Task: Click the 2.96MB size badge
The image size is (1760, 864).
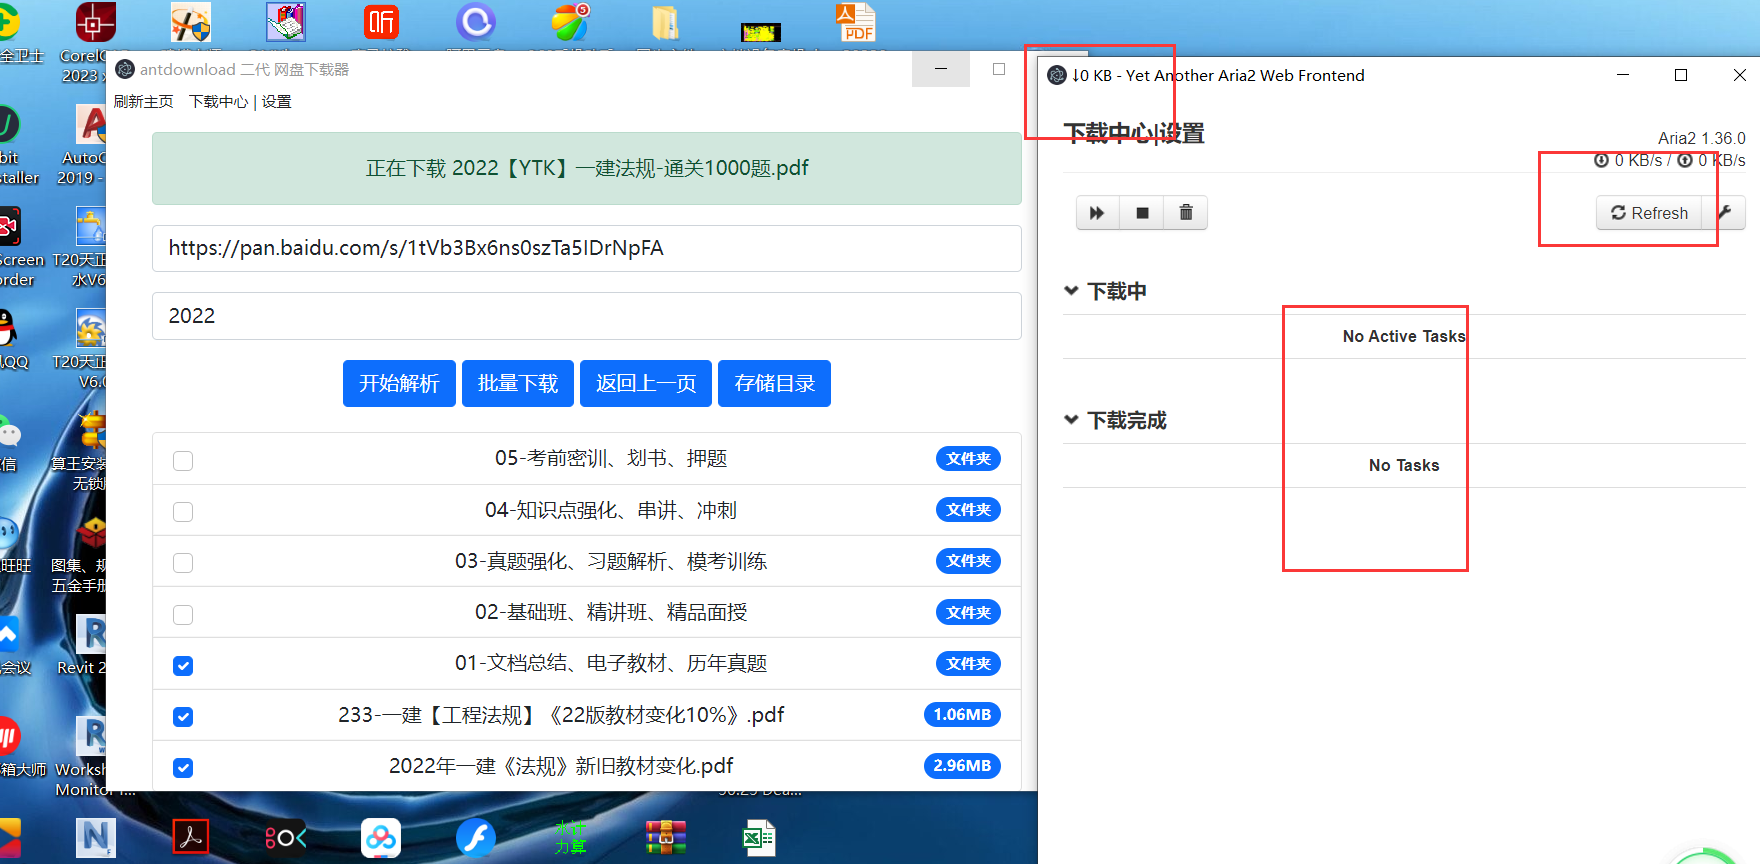Action: pos(962,765)
